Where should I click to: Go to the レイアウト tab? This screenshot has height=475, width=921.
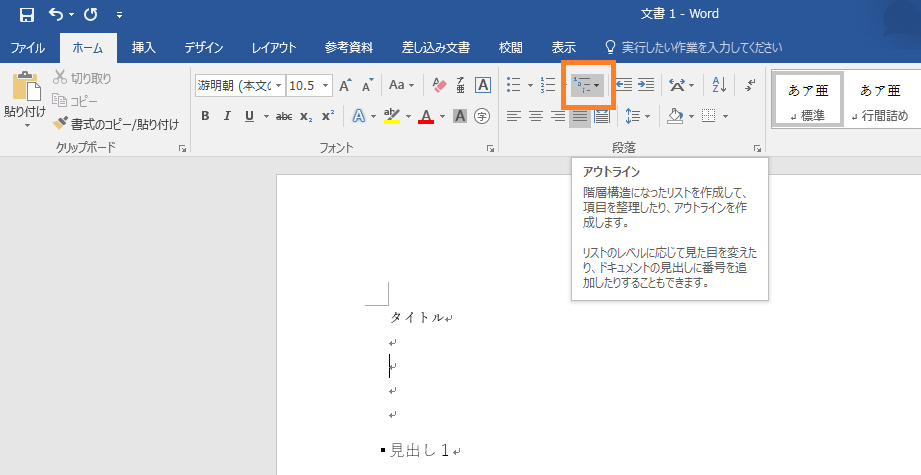[x=274, y=48]
